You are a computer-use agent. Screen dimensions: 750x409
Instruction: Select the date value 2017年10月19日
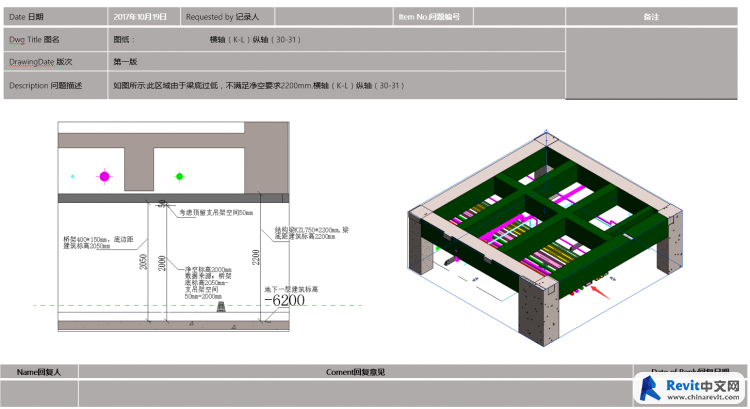(x=140, y=17)
